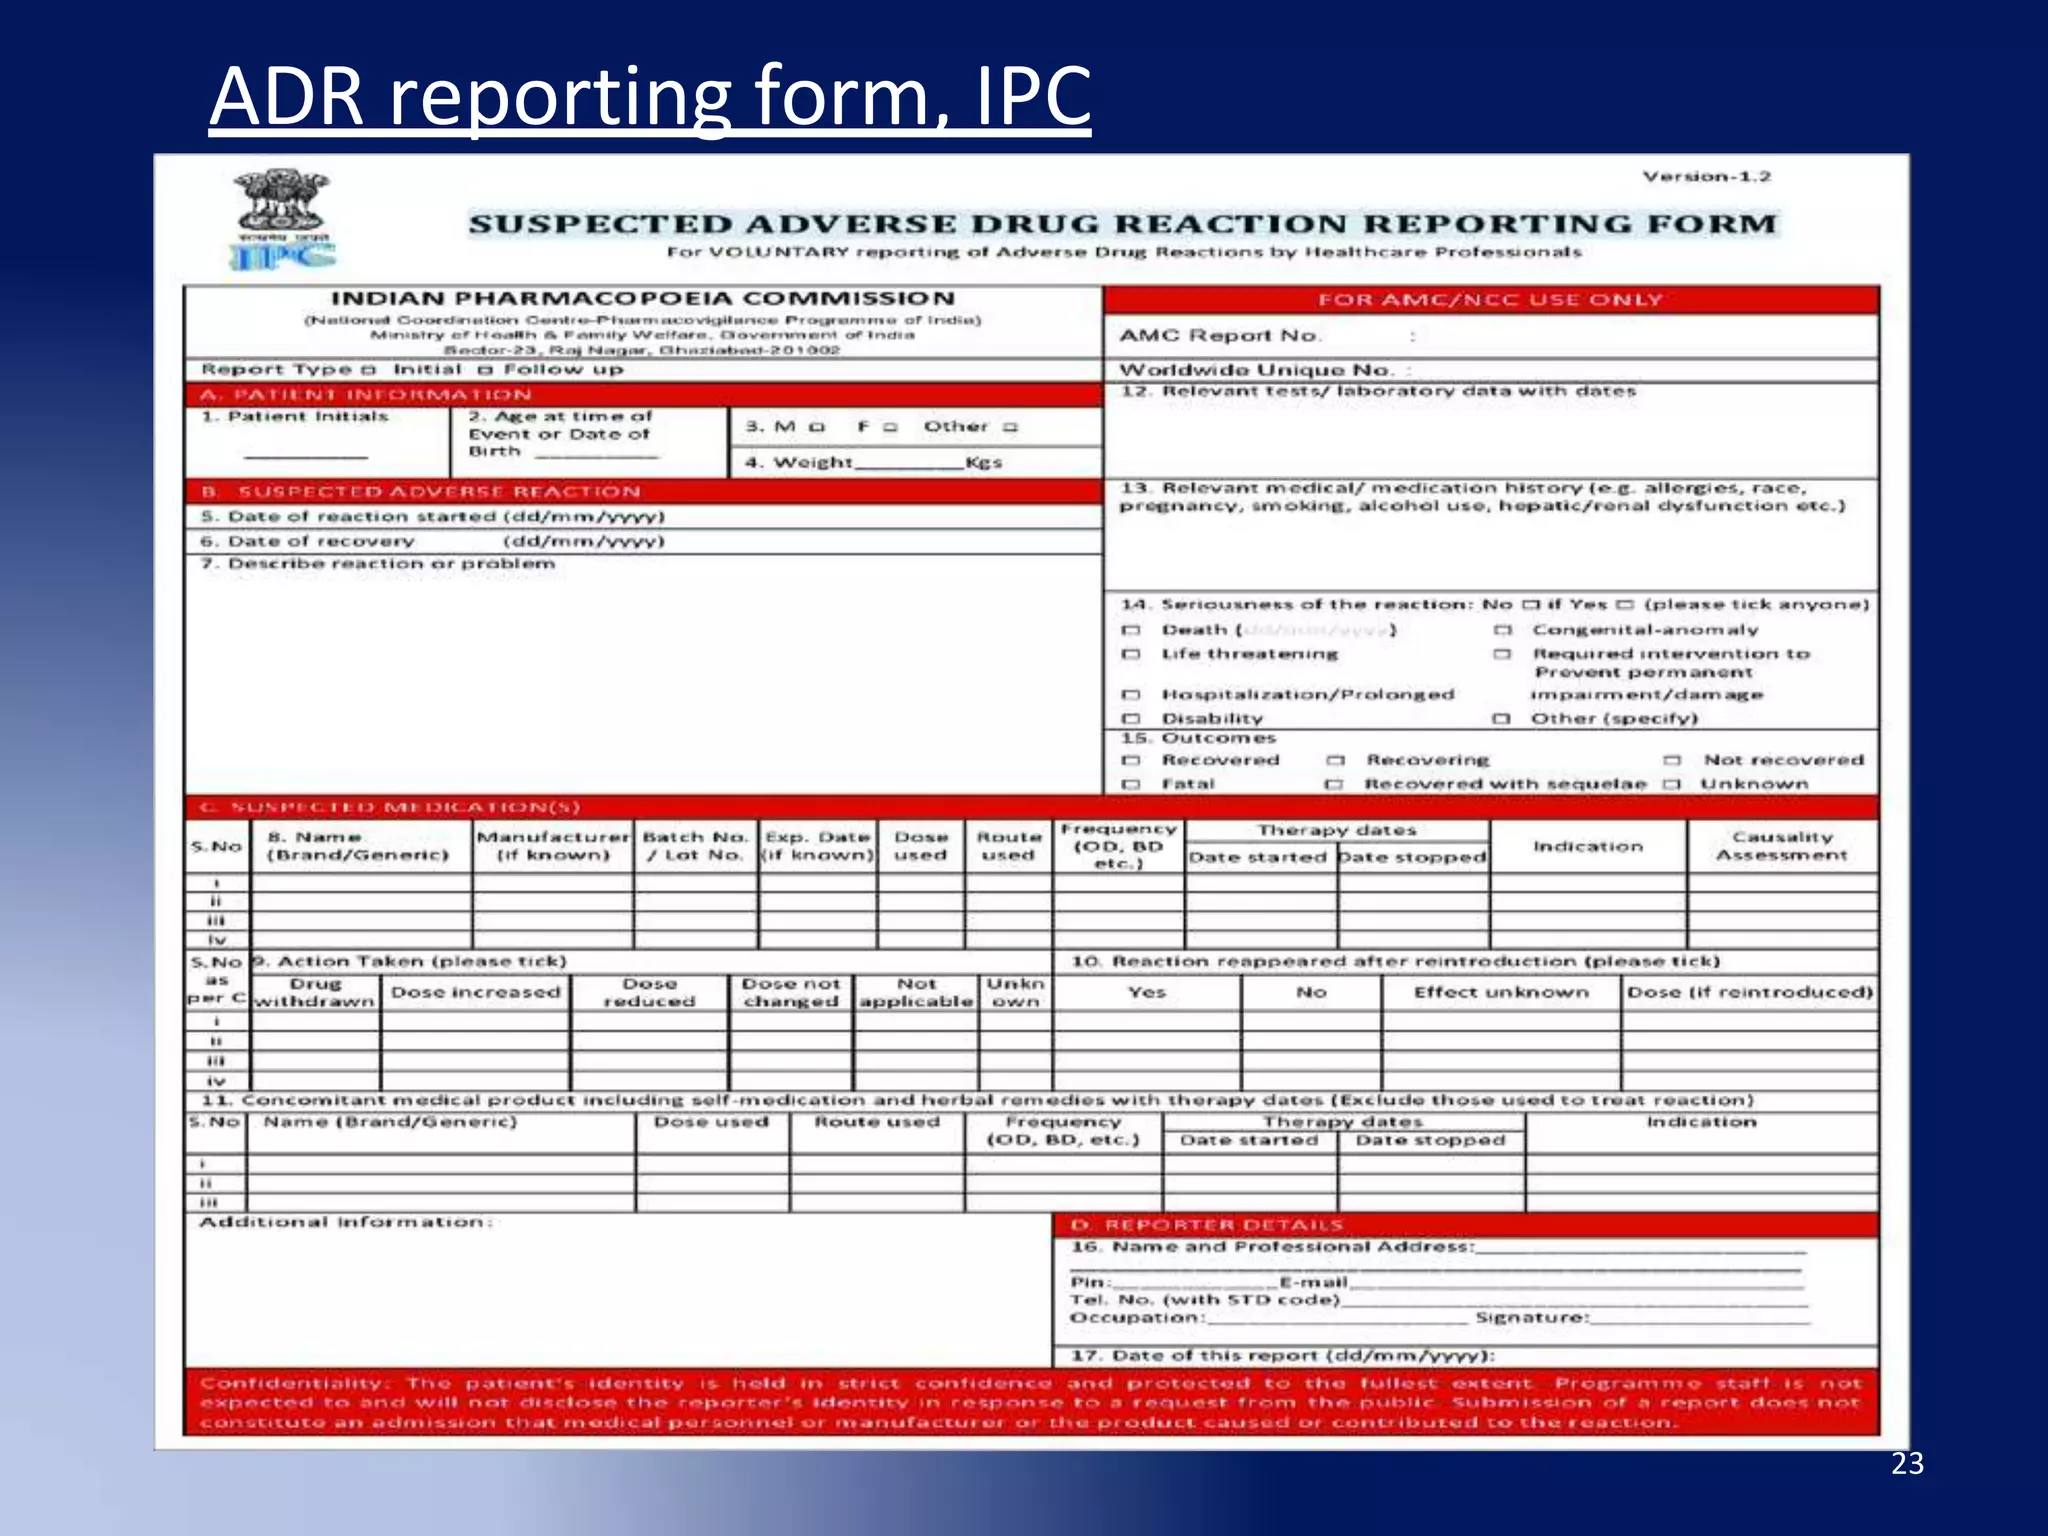Click the Weight input line

coord(908,462)
